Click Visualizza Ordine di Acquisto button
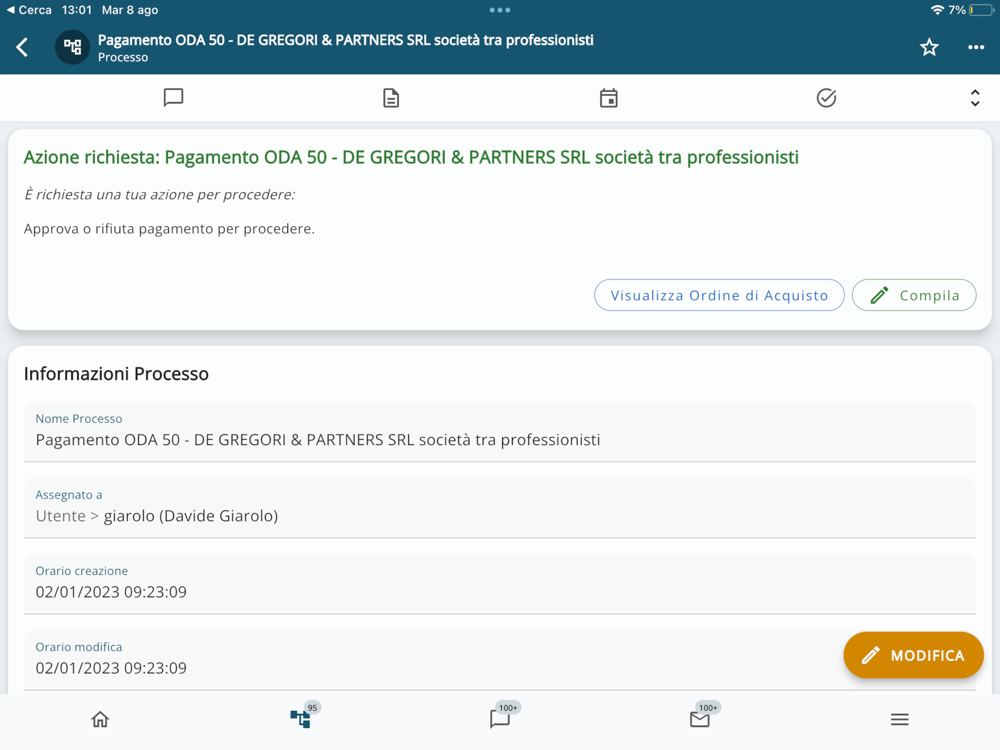The image size is (1000, 750). tap(719, 295)
